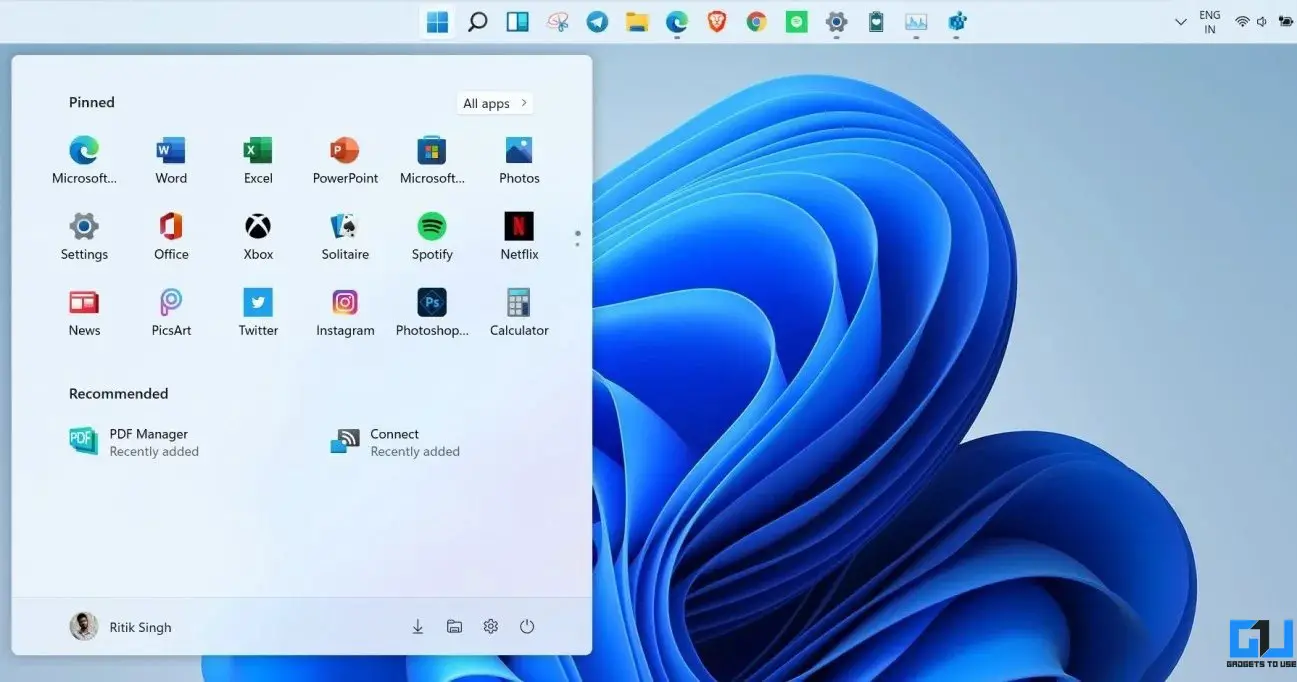
Task: Open Snipping Tool on the taskbar
Action: 557,22
